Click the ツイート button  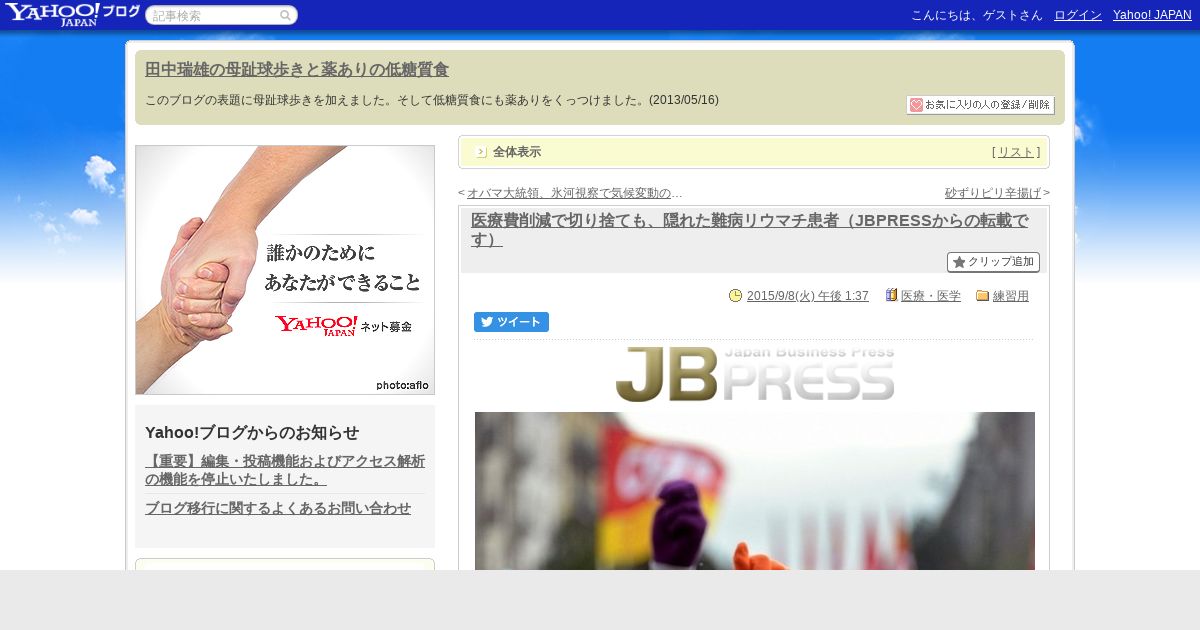(511, 322)
